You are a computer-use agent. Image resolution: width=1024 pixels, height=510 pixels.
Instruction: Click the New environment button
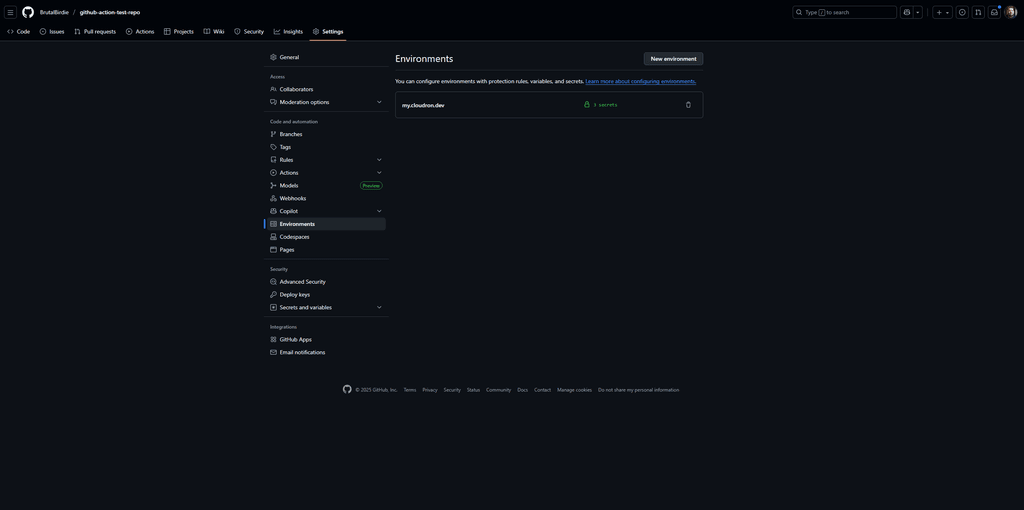click(673, 59)
